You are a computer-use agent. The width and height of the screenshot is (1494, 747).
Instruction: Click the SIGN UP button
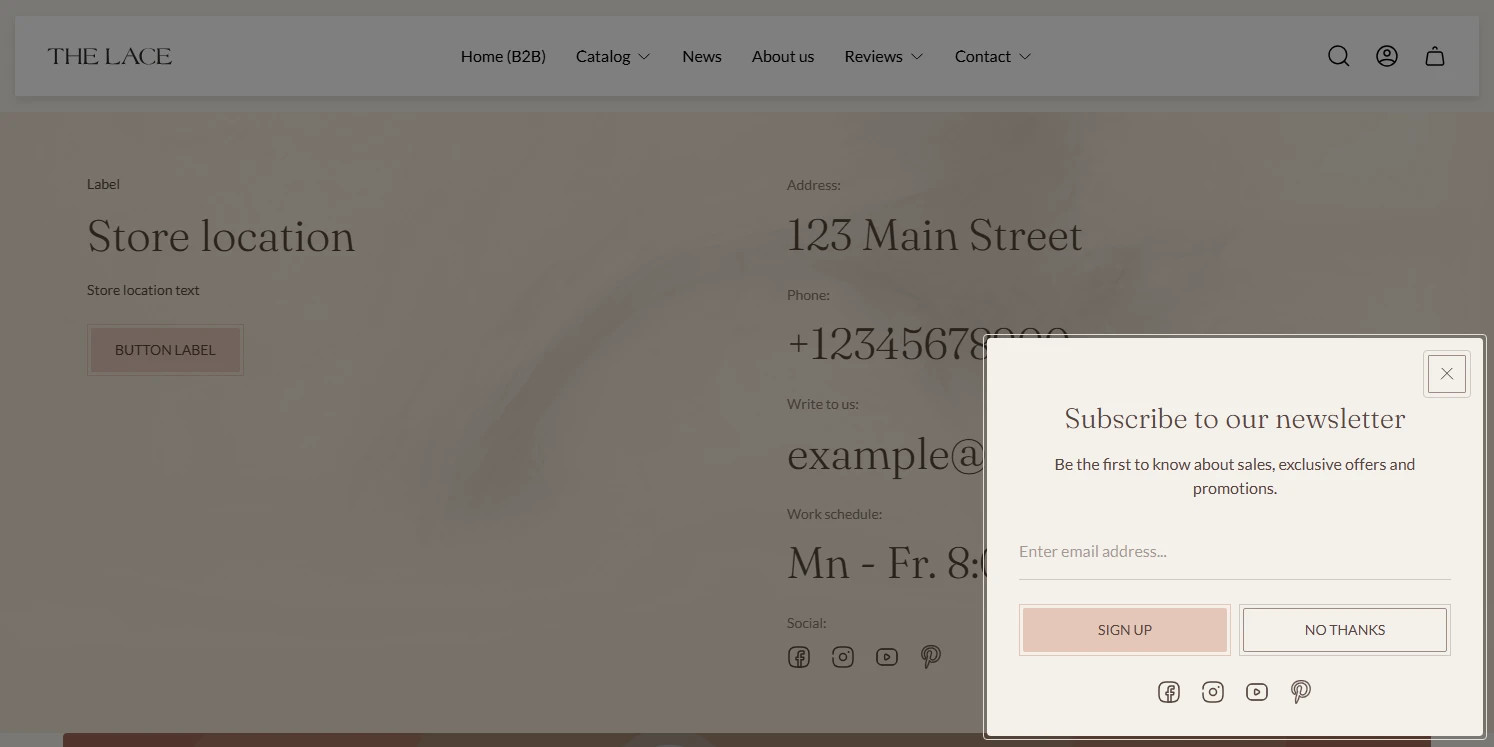1125,630
